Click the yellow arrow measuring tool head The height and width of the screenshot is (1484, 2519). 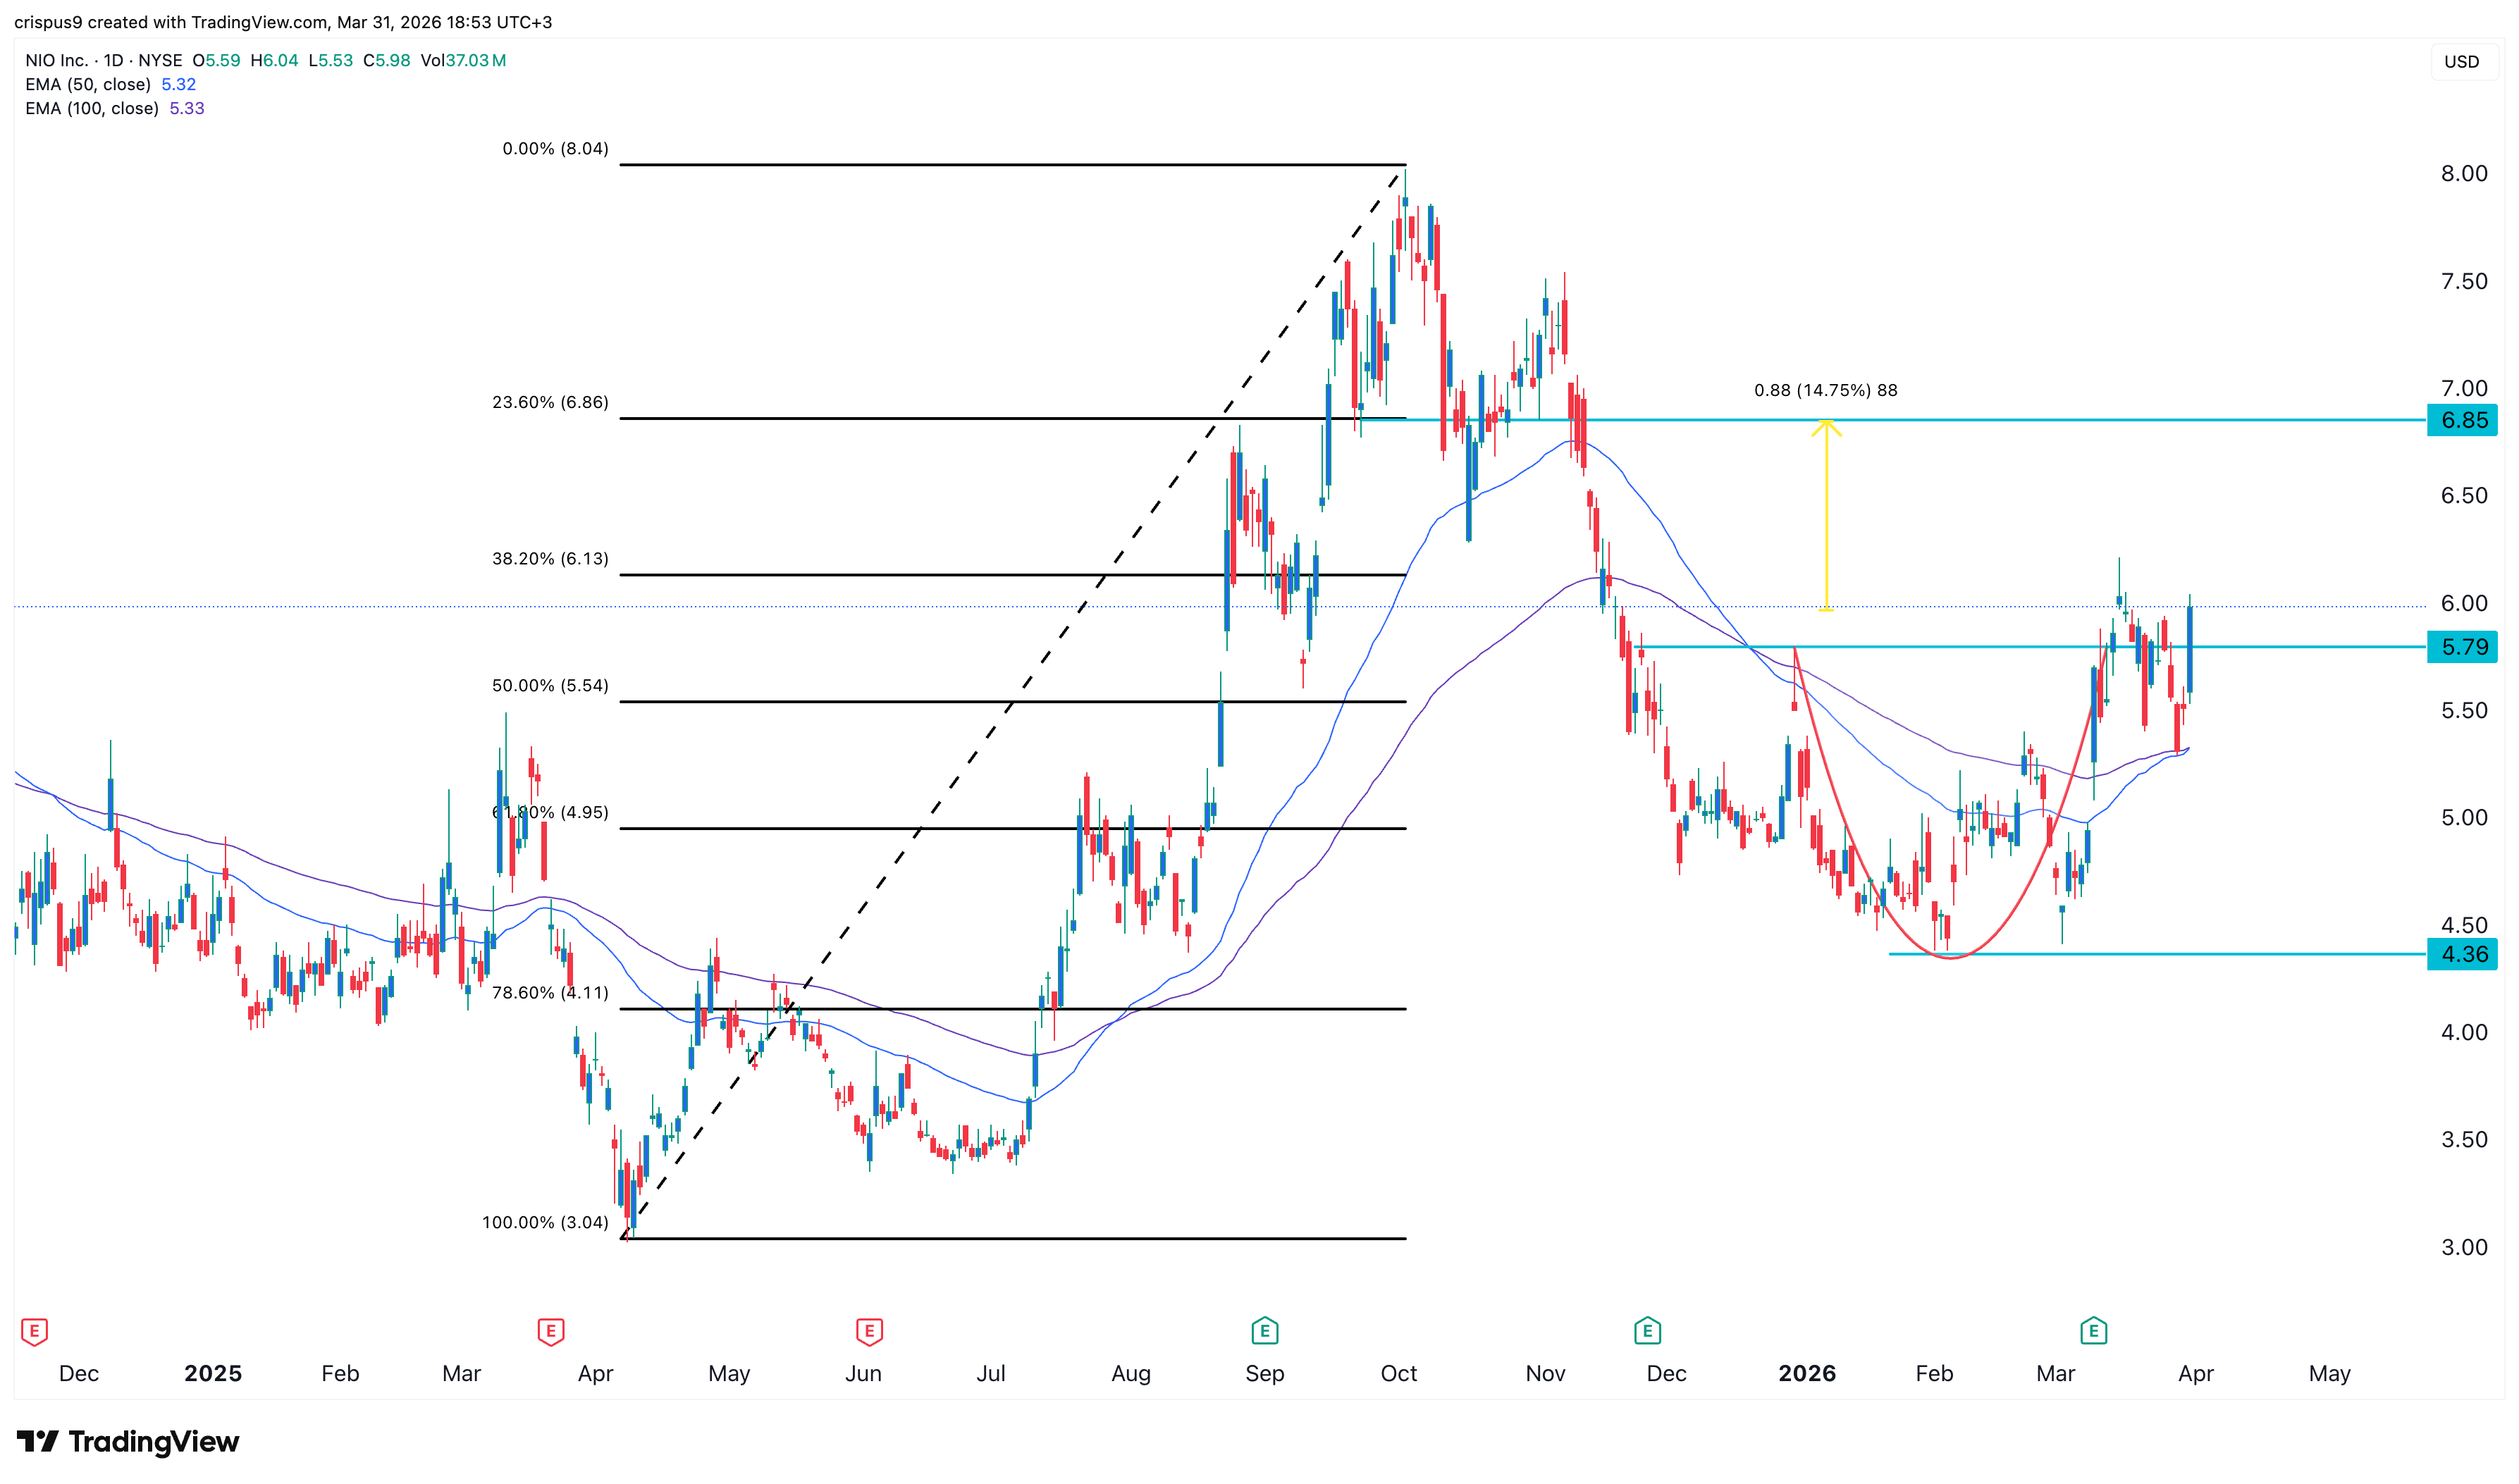tap(1826, 428)
